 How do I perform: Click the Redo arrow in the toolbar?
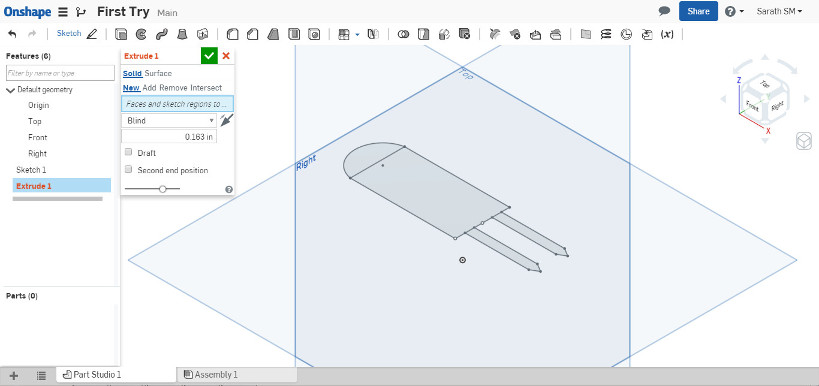point(32,34)
